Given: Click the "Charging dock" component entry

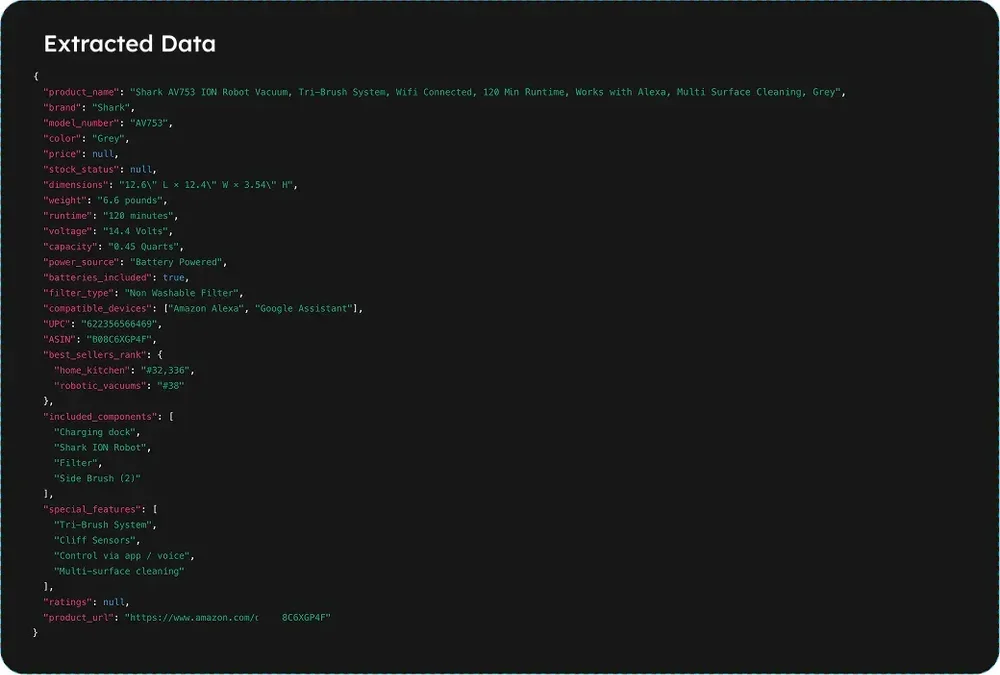Looking at the screenshot, I should tap(95, 432).
